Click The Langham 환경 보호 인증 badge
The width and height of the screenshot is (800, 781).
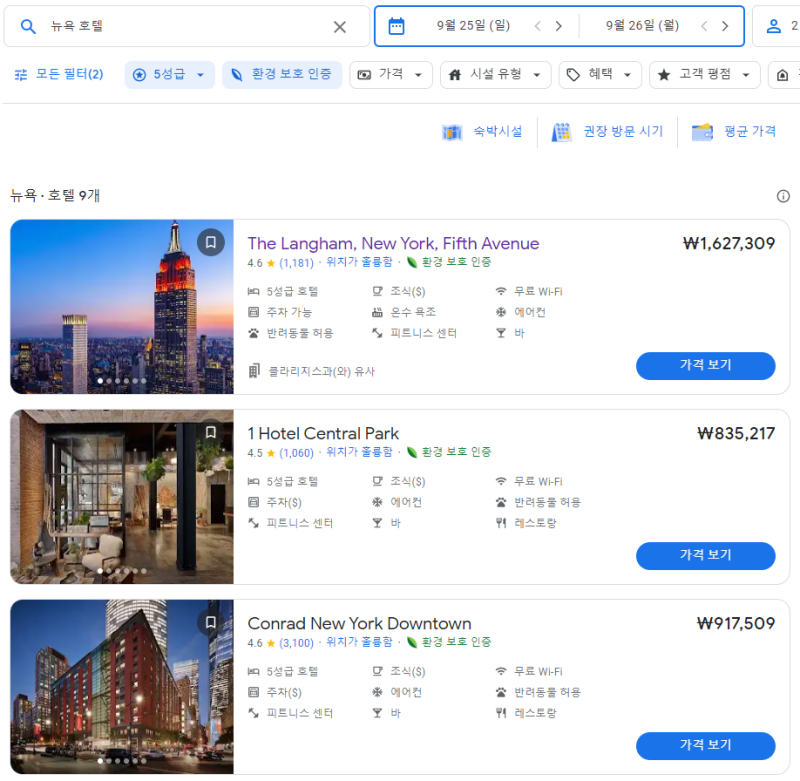(x=449, y=262)
